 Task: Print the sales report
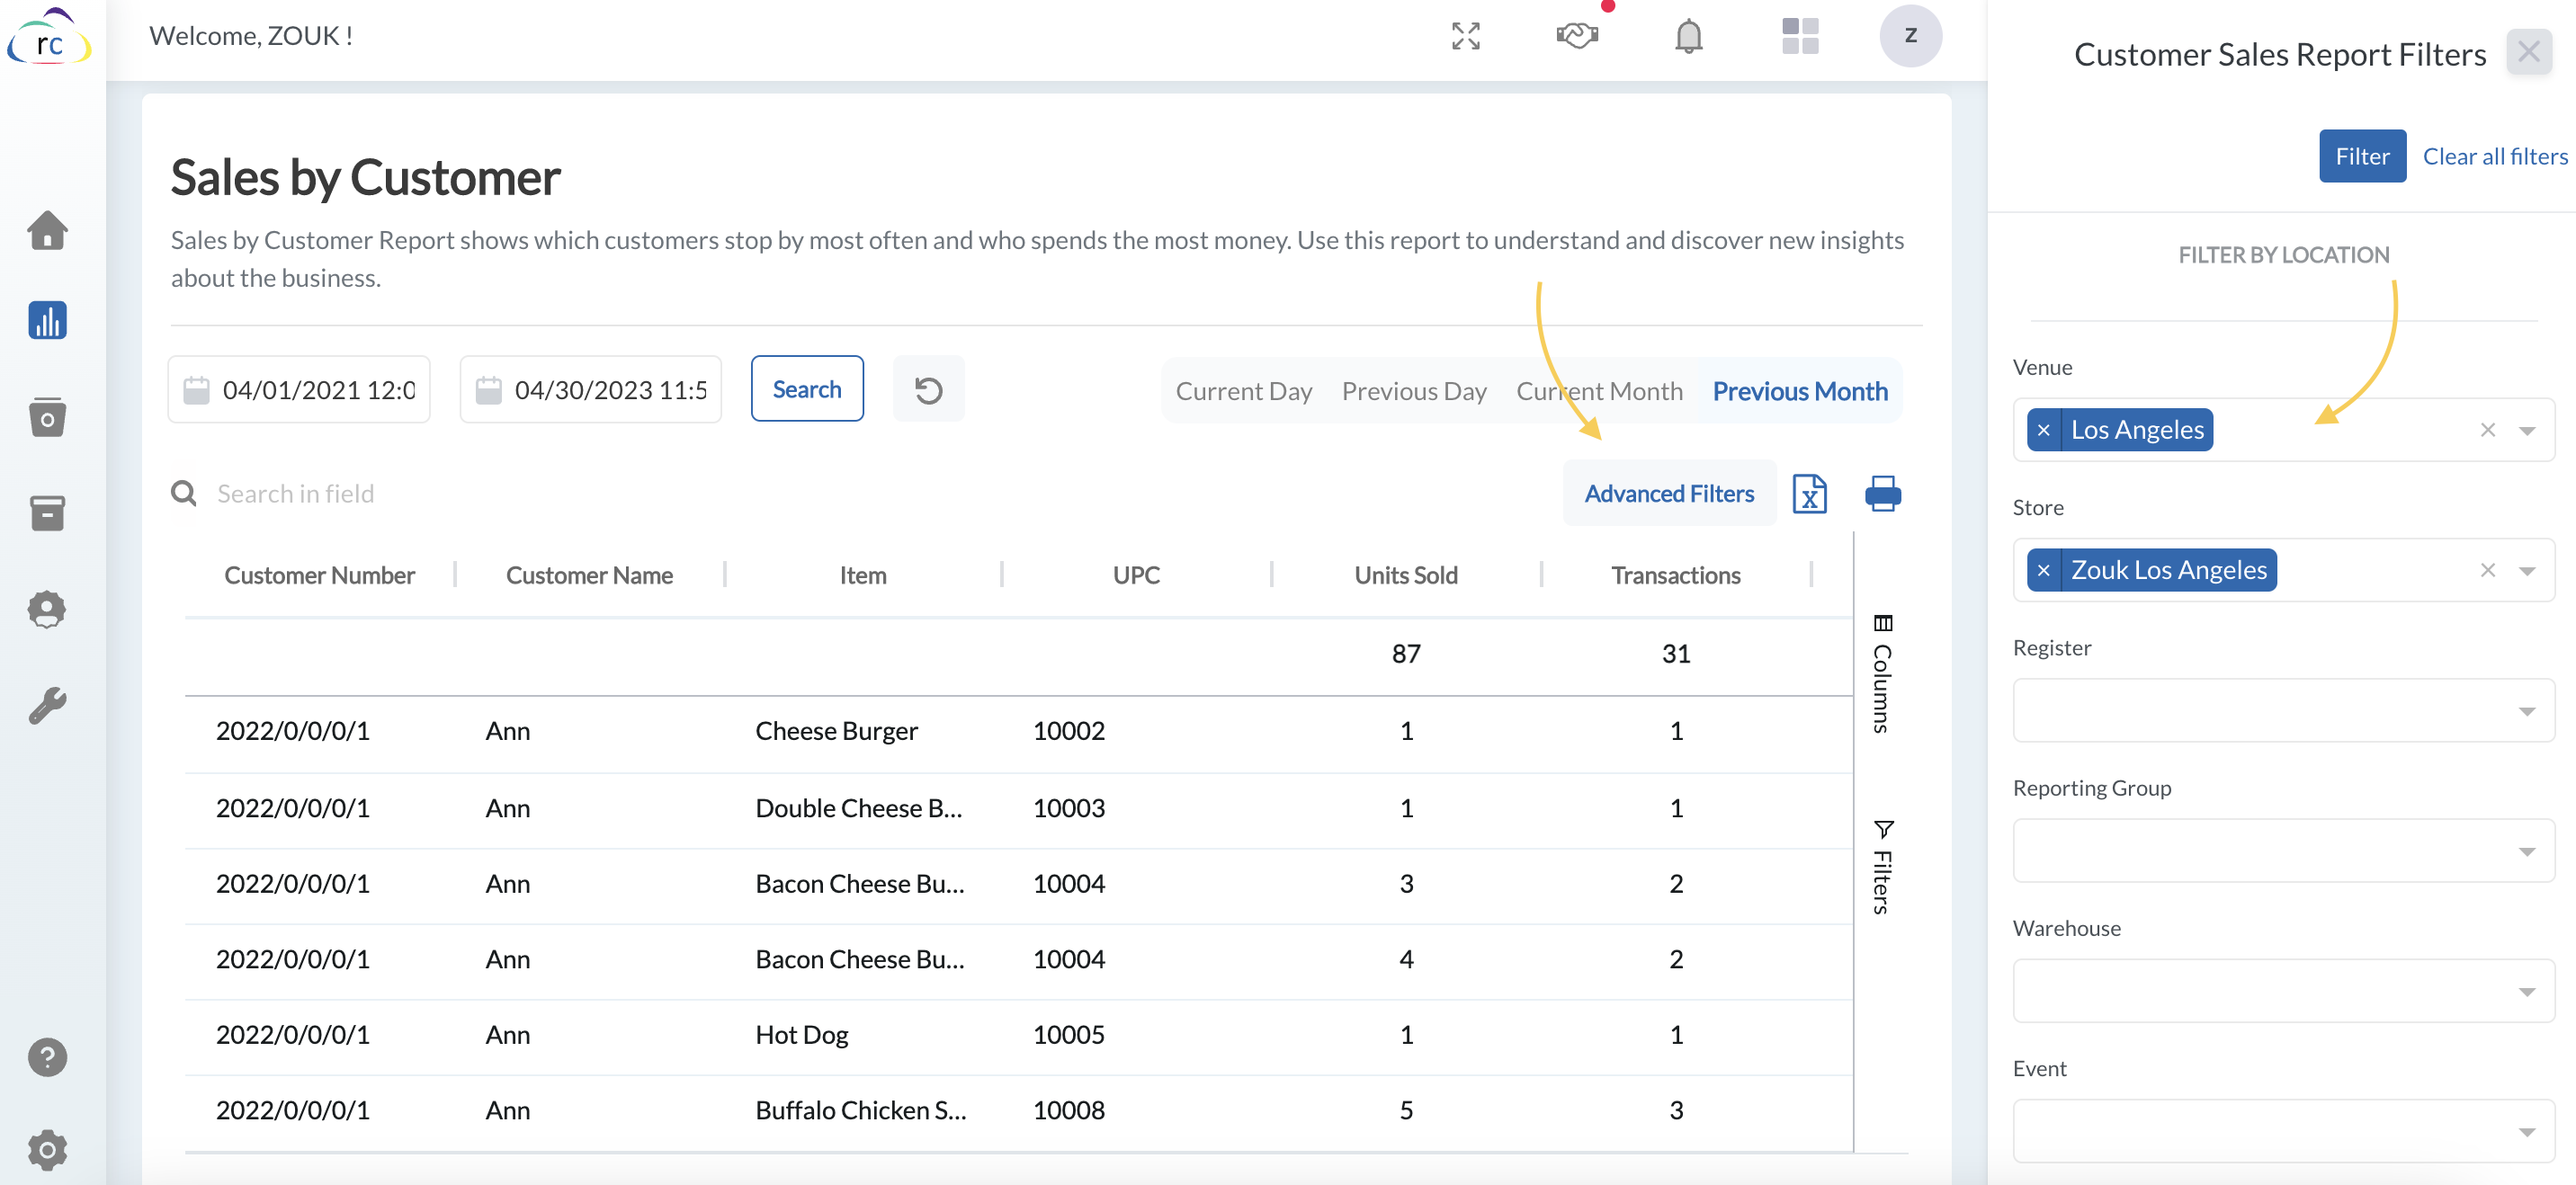point(1882,494)
